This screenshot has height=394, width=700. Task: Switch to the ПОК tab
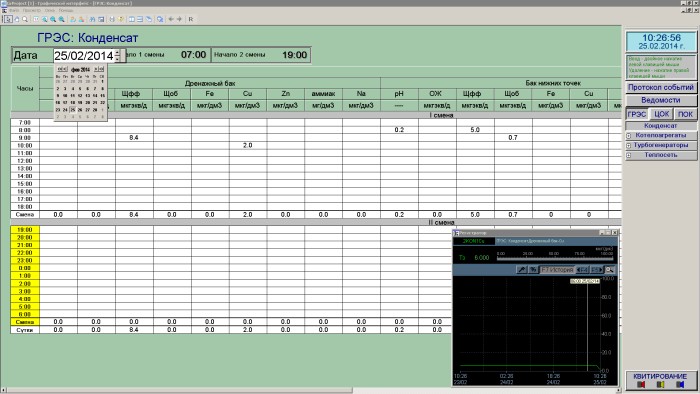click(685, 114)
